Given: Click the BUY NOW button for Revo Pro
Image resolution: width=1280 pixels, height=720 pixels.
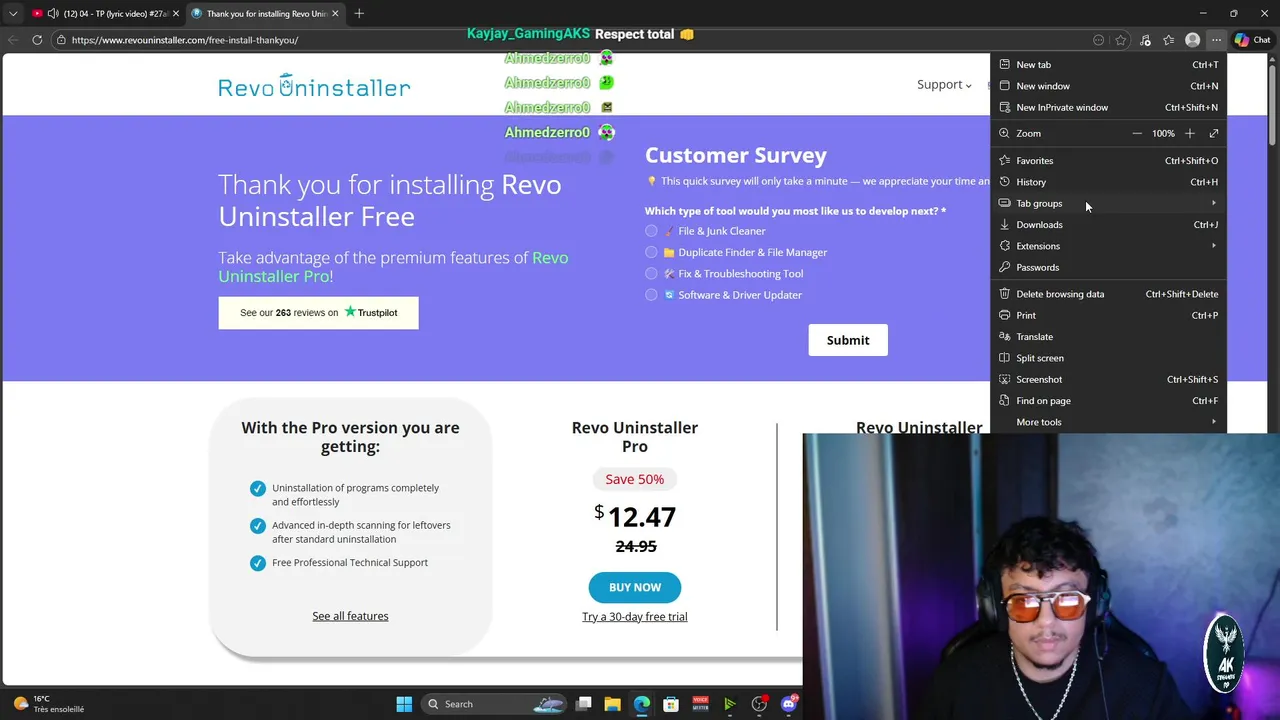Looking at the screenshot, I should [635, 587].
